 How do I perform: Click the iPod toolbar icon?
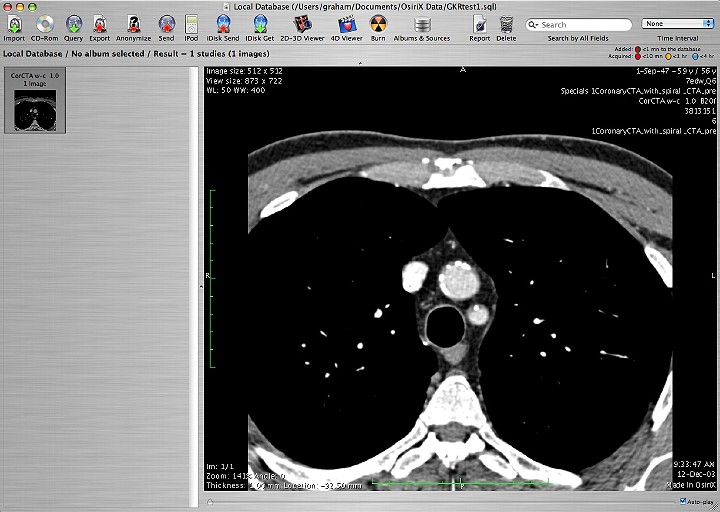191,24
